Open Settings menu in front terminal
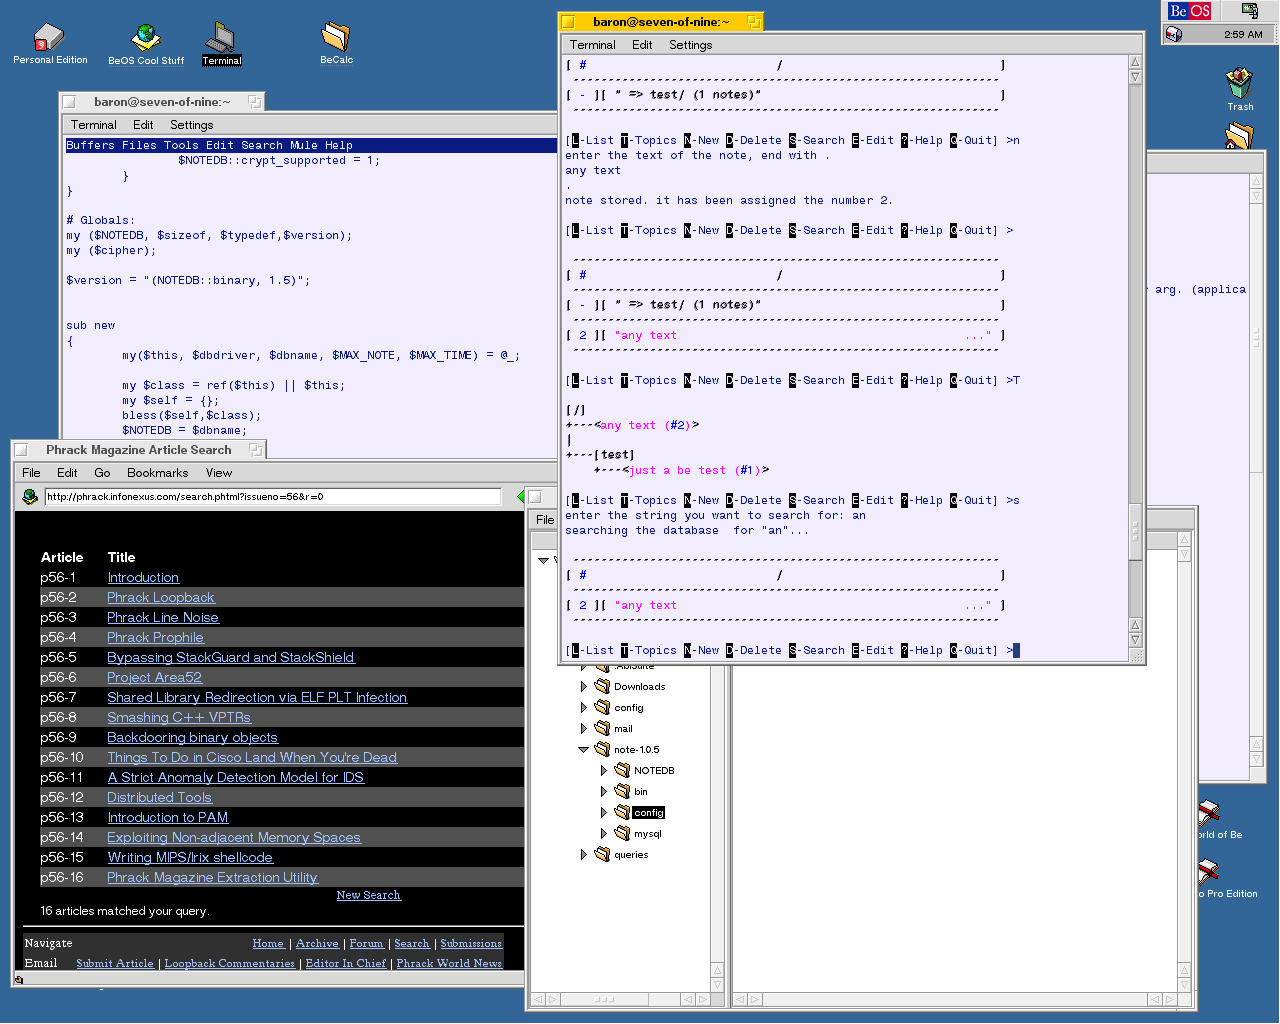 690,45
